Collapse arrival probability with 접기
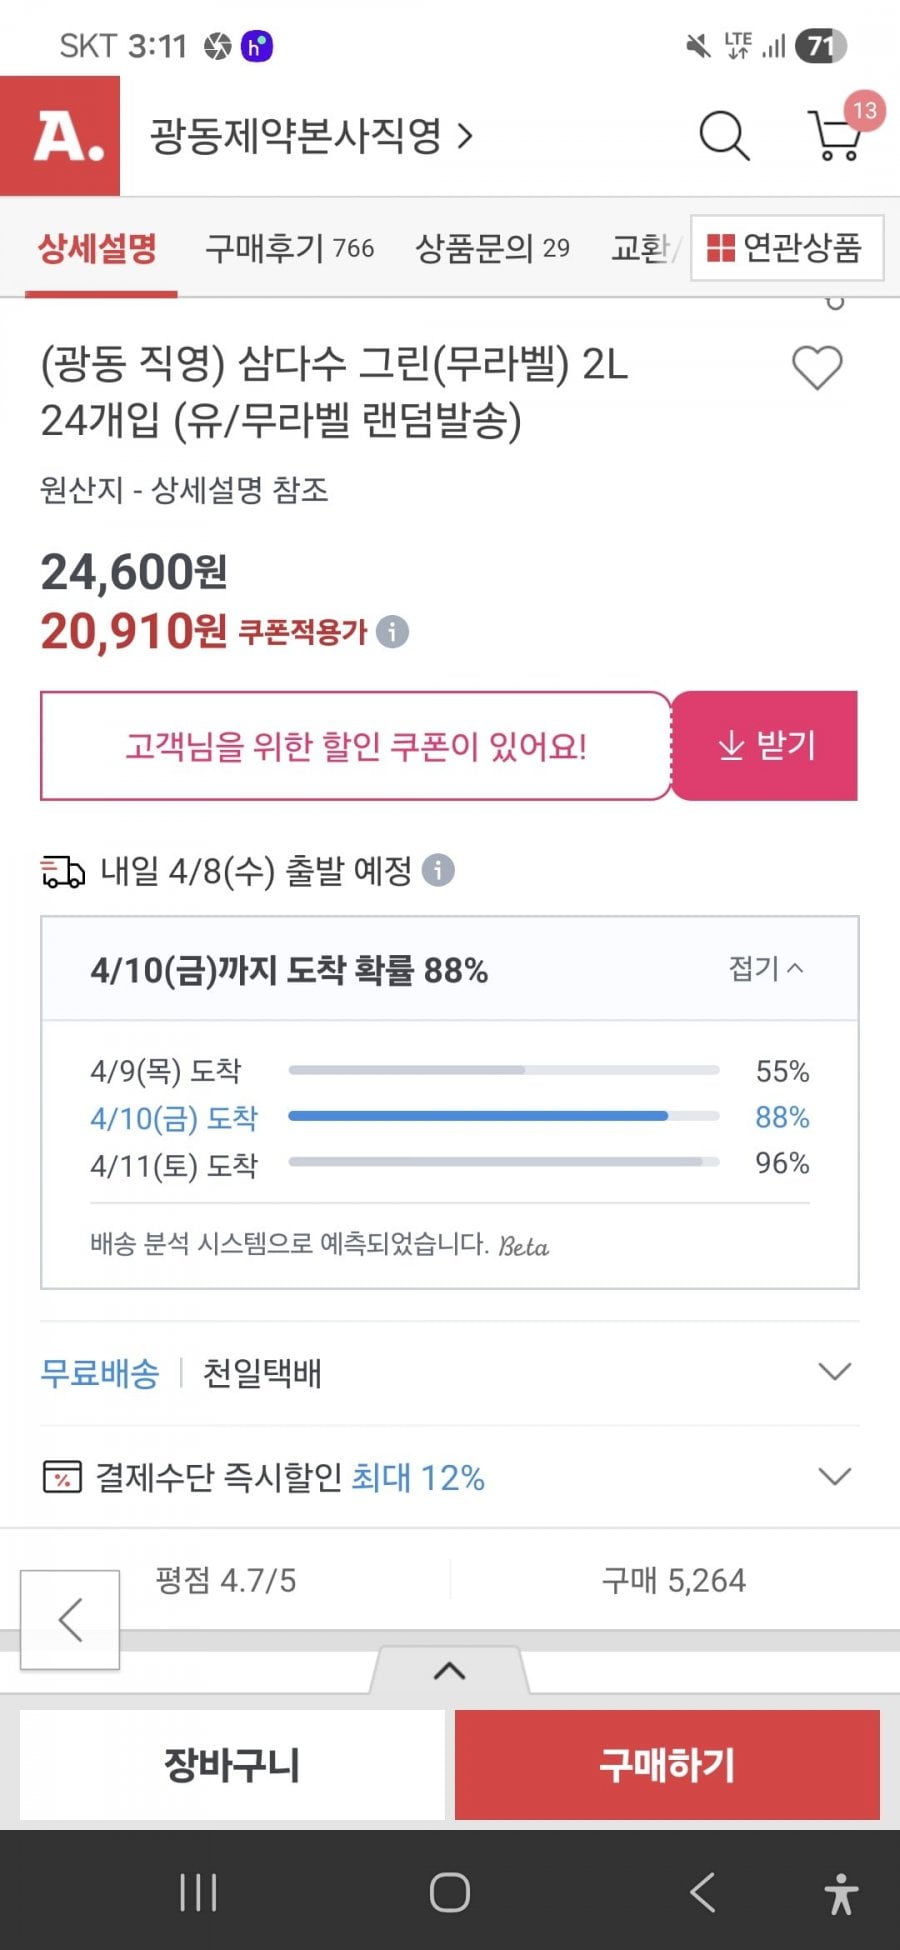This screenshot has height=1950, width=900. 766,968
